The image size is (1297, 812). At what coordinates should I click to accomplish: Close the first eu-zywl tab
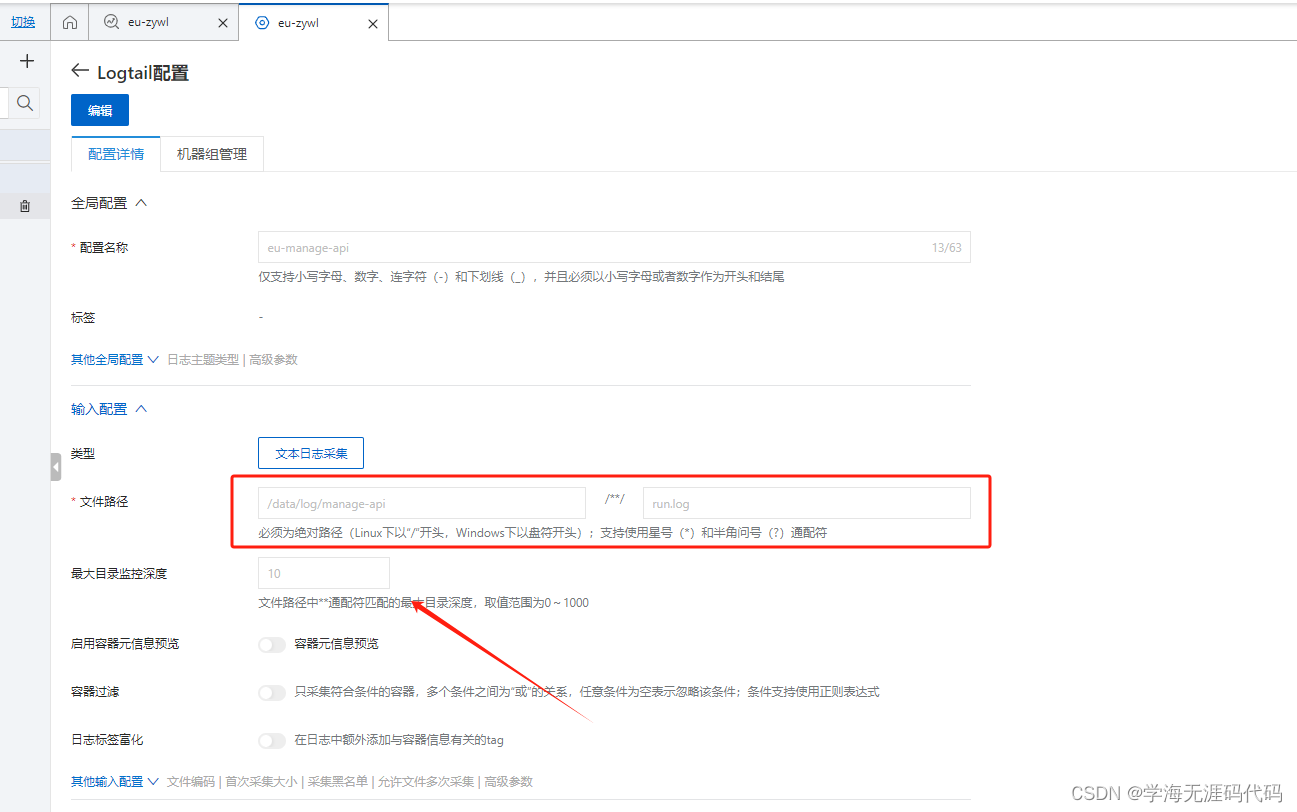coord(222,23)
